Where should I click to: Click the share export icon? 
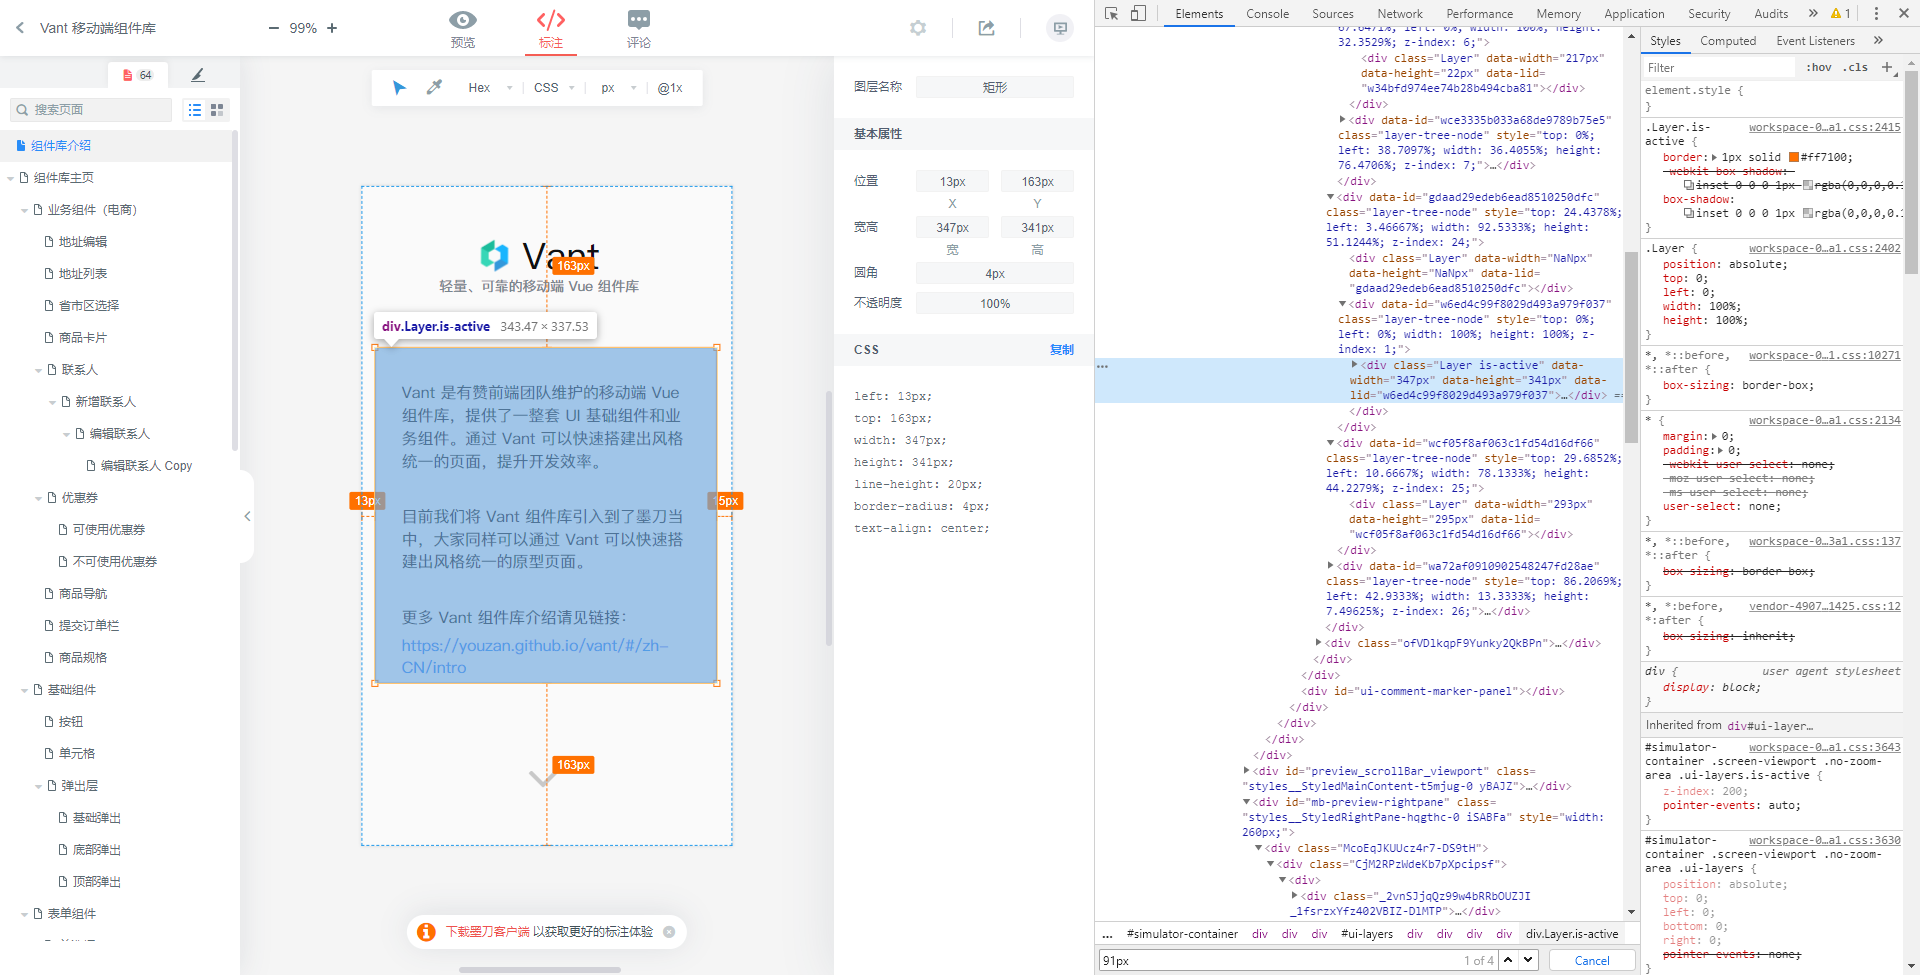point(987,28)
